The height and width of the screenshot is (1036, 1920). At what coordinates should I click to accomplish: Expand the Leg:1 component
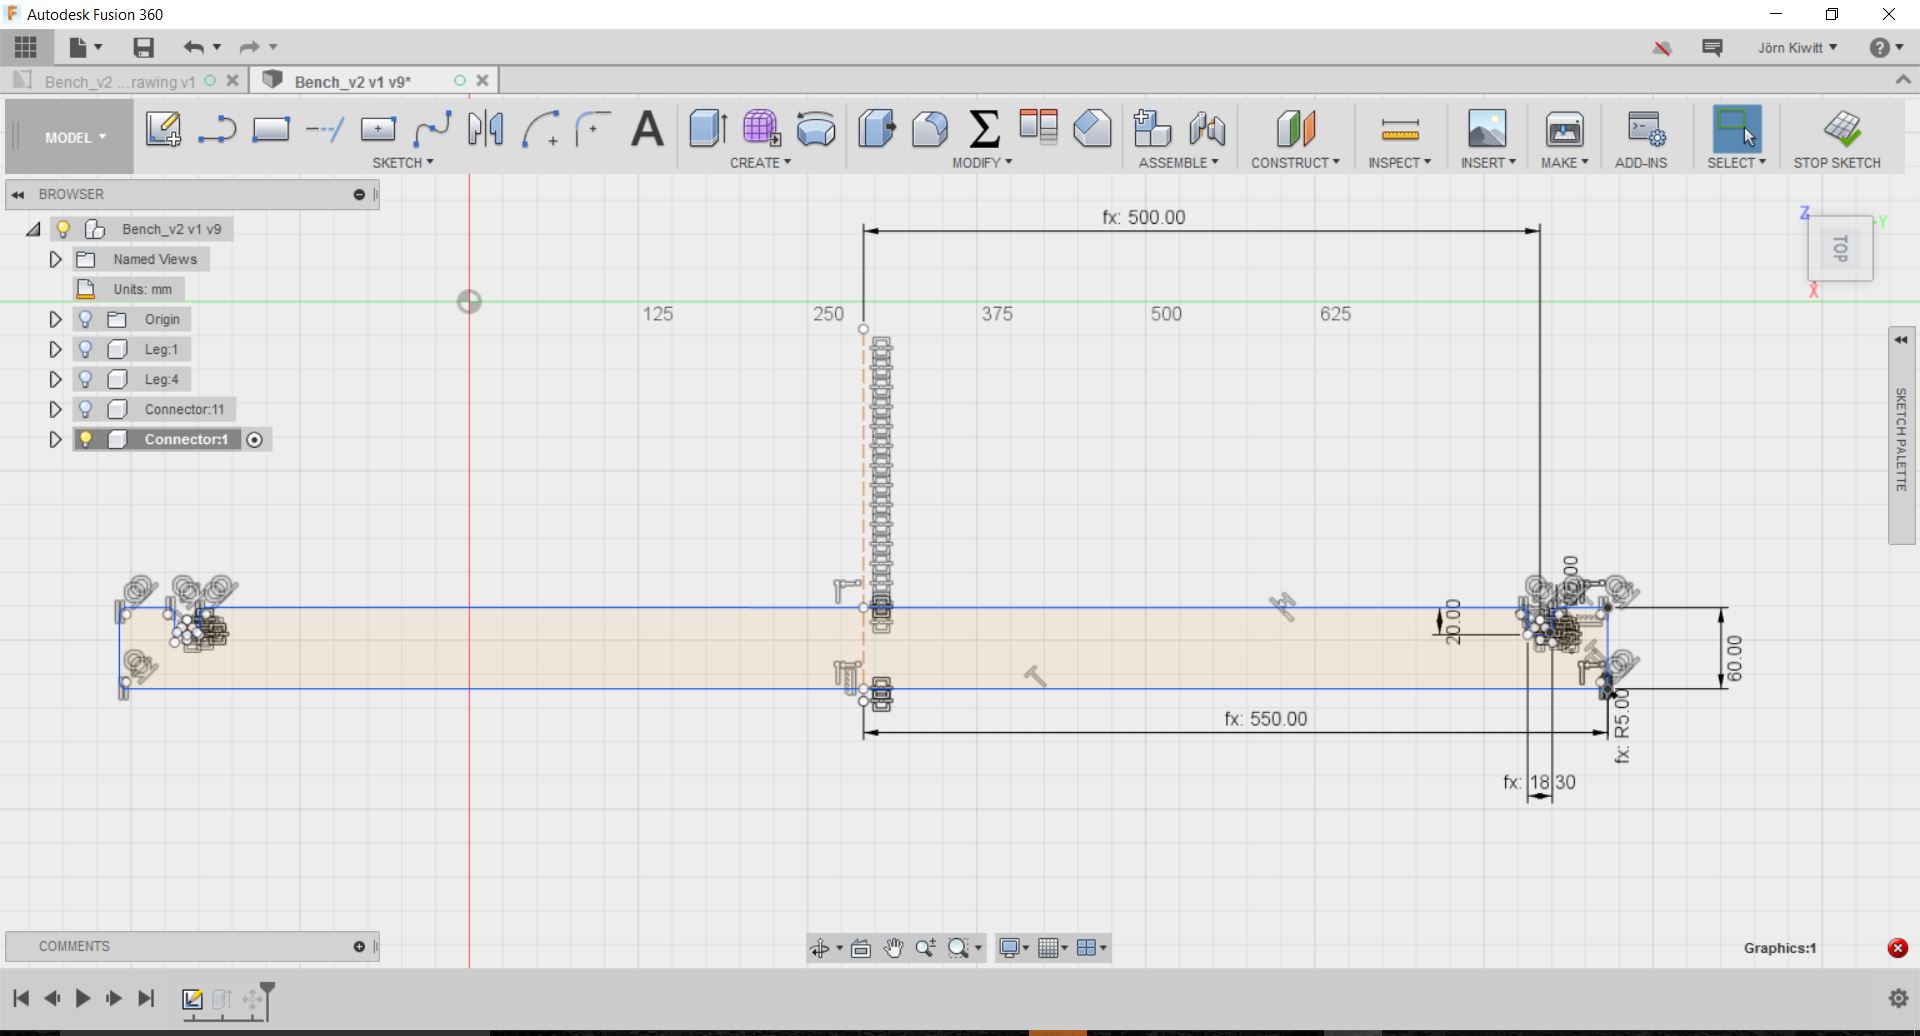click(56, 349)
